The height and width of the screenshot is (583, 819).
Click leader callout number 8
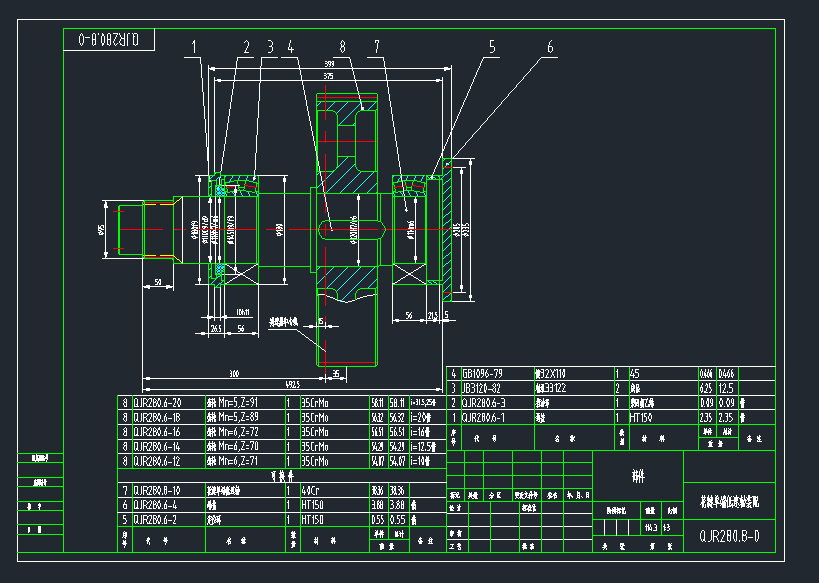click(343, 47)
